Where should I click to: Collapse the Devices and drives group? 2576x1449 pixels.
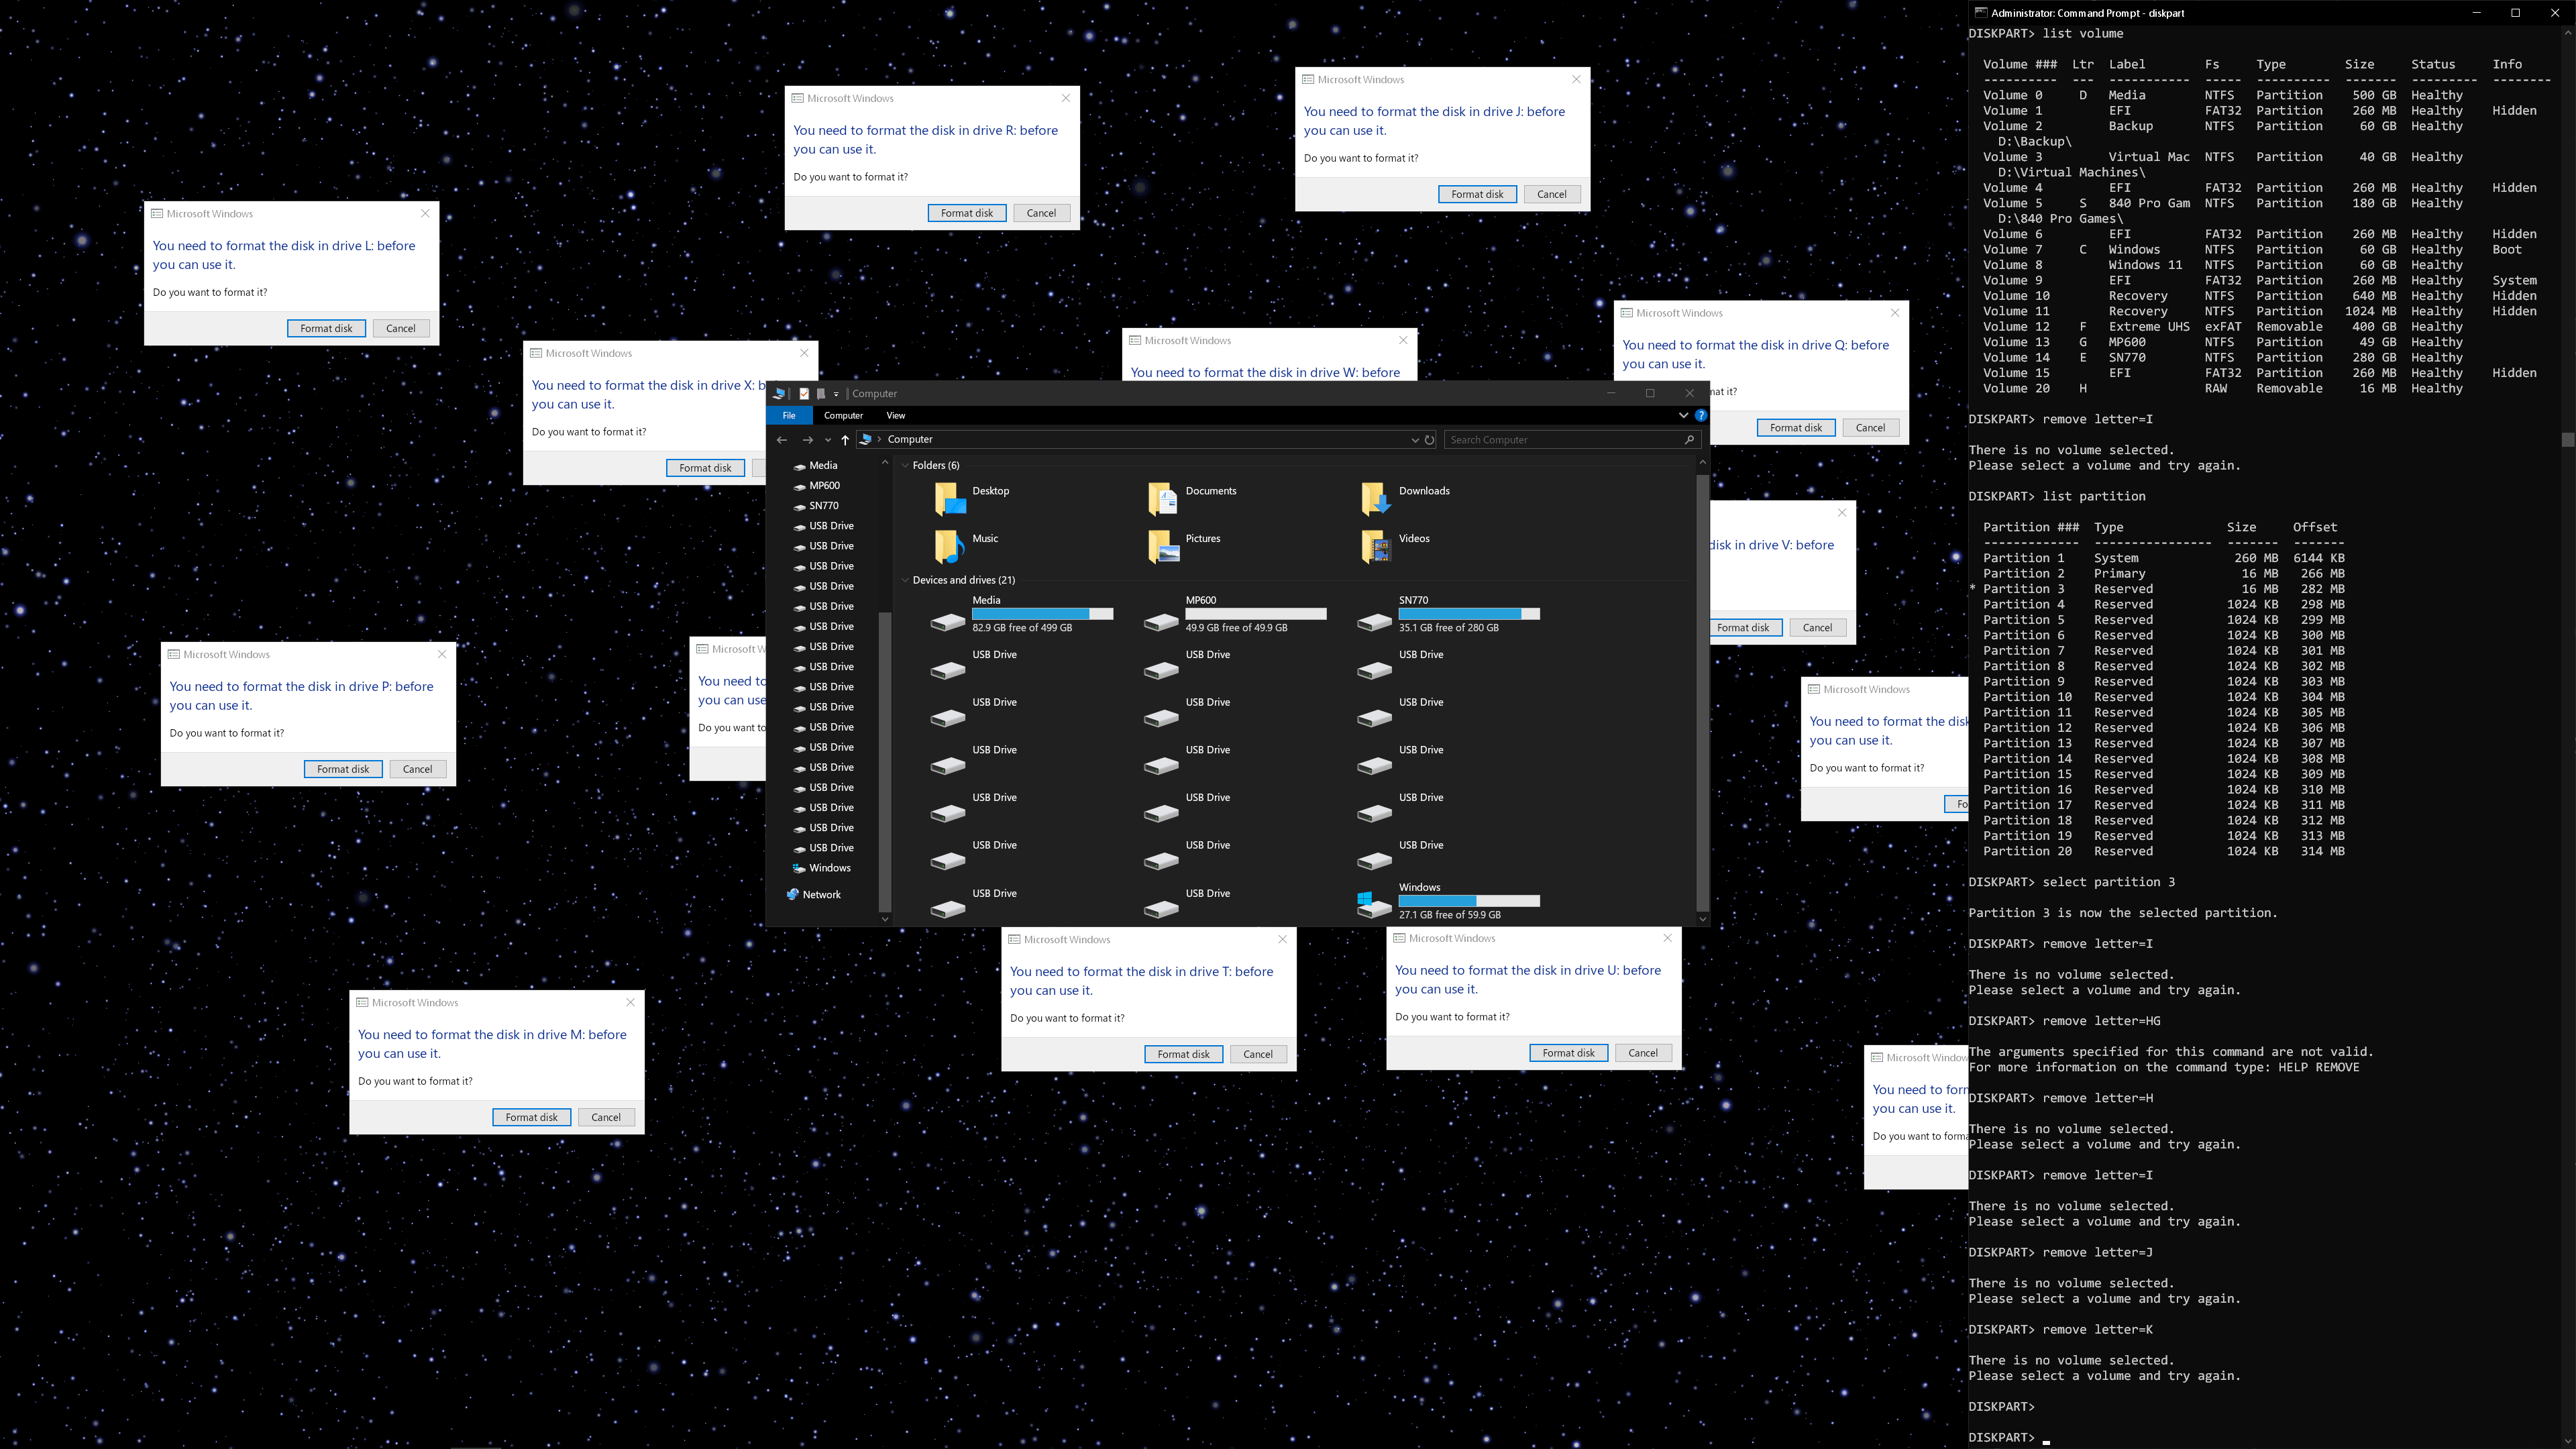905,580
